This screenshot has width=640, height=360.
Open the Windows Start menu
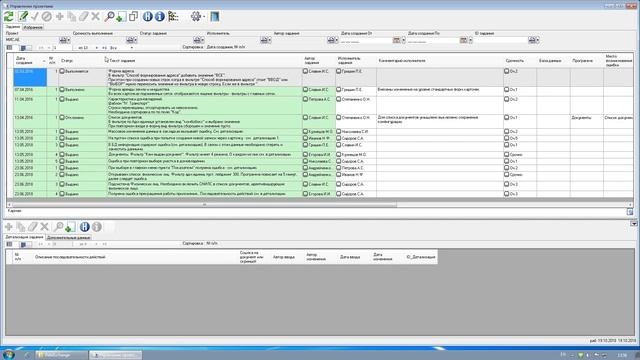[8, 354]
